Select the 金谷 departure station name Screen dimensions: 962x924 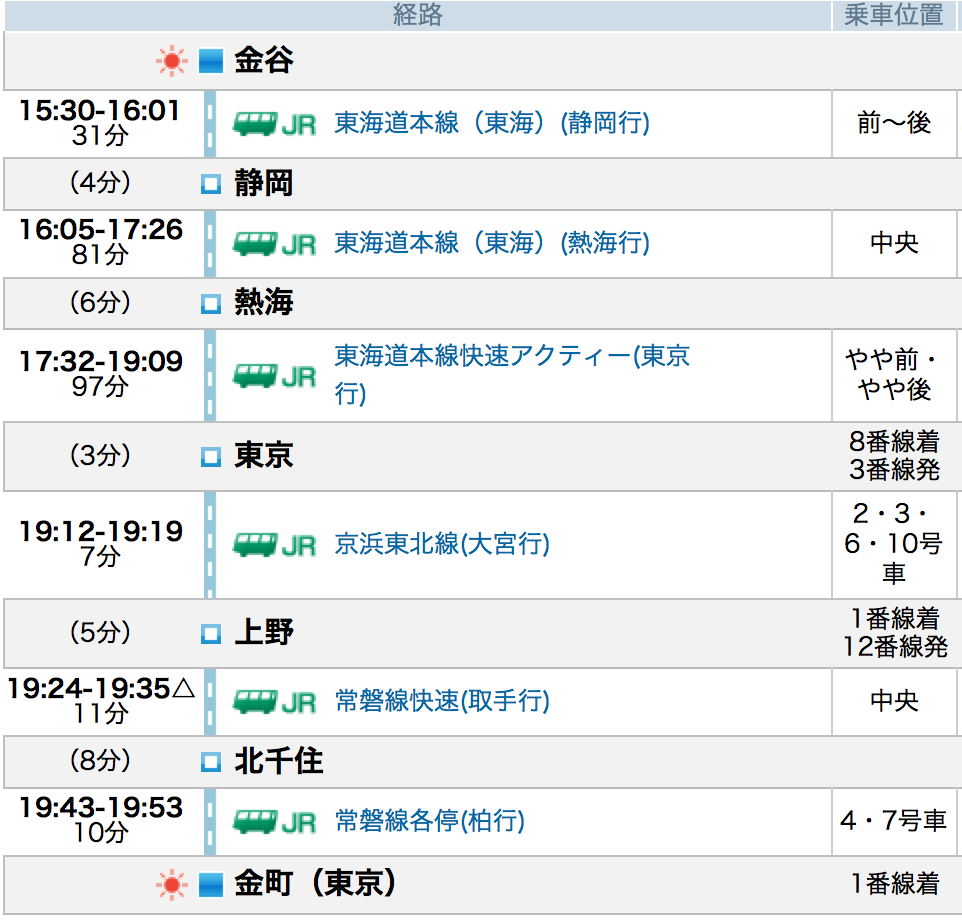click(264, 61)
